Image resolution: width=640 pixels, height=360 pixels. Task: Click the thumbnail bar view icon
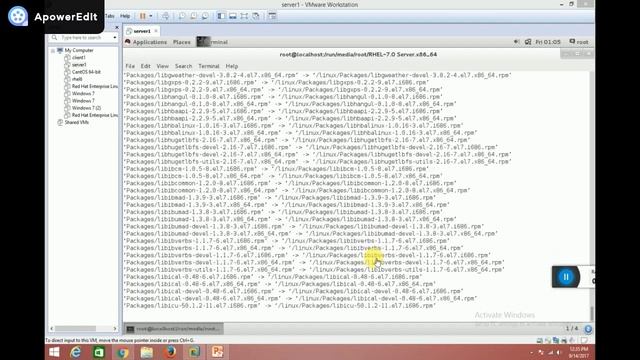[232, 16]
